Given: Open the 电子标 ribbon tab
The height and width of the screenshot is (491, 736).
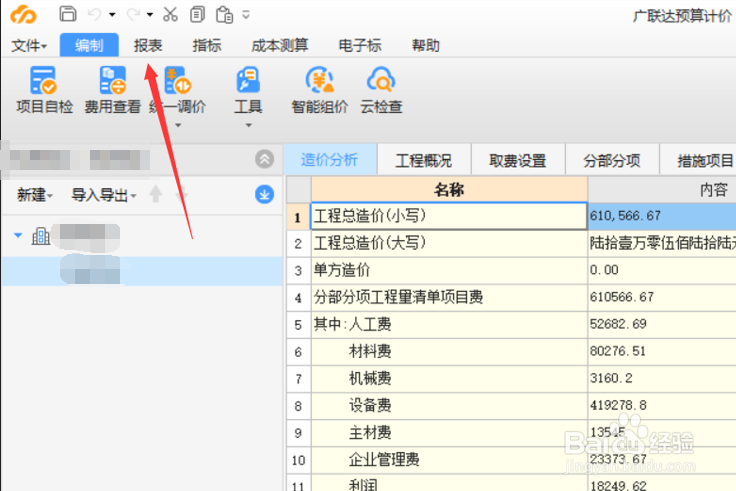Looking at the screenshot, I should [x=360, y=46].
